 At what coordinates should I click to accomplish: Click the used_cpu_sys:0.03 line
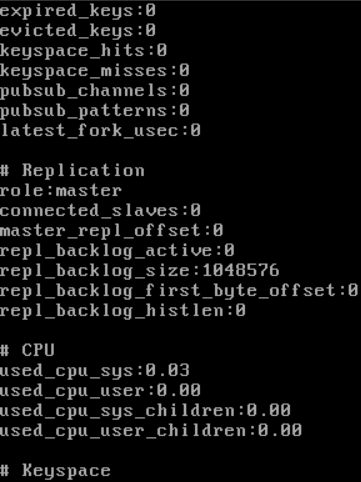[95, 372]
